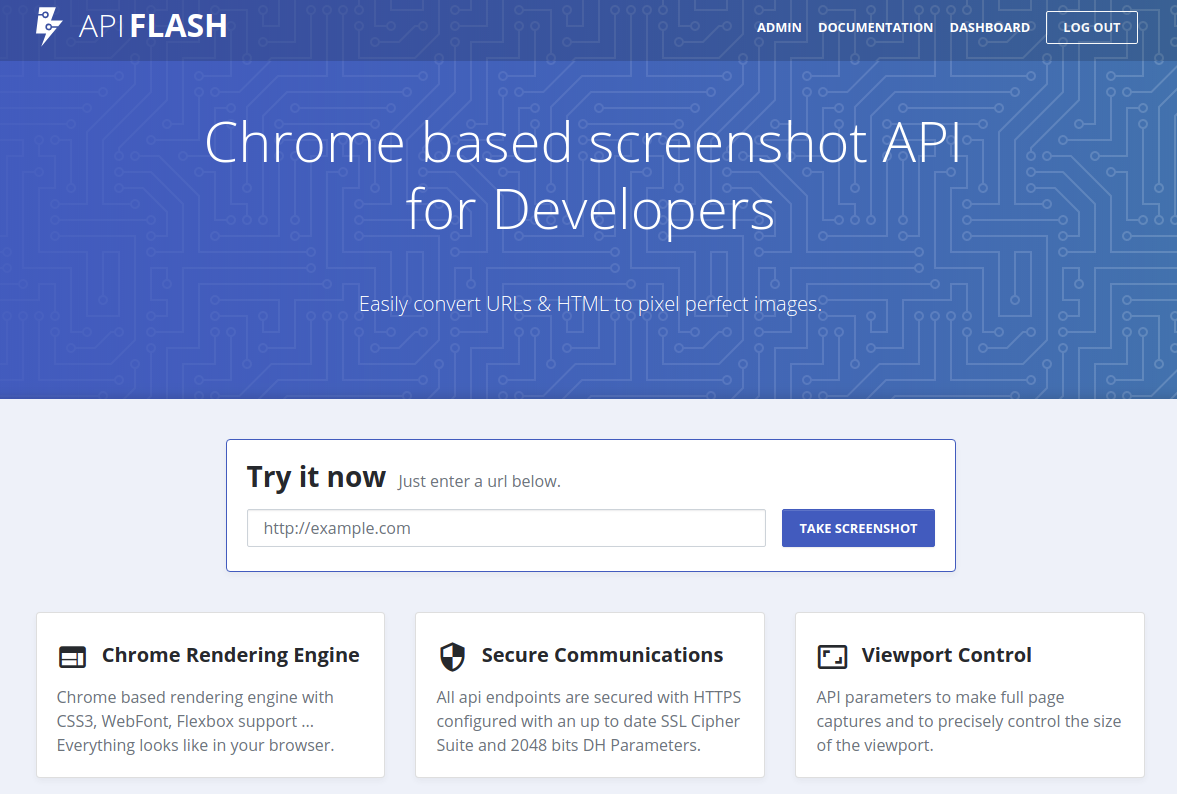
Task: Open the ADMIN menu link
Action: click(778, 28)
